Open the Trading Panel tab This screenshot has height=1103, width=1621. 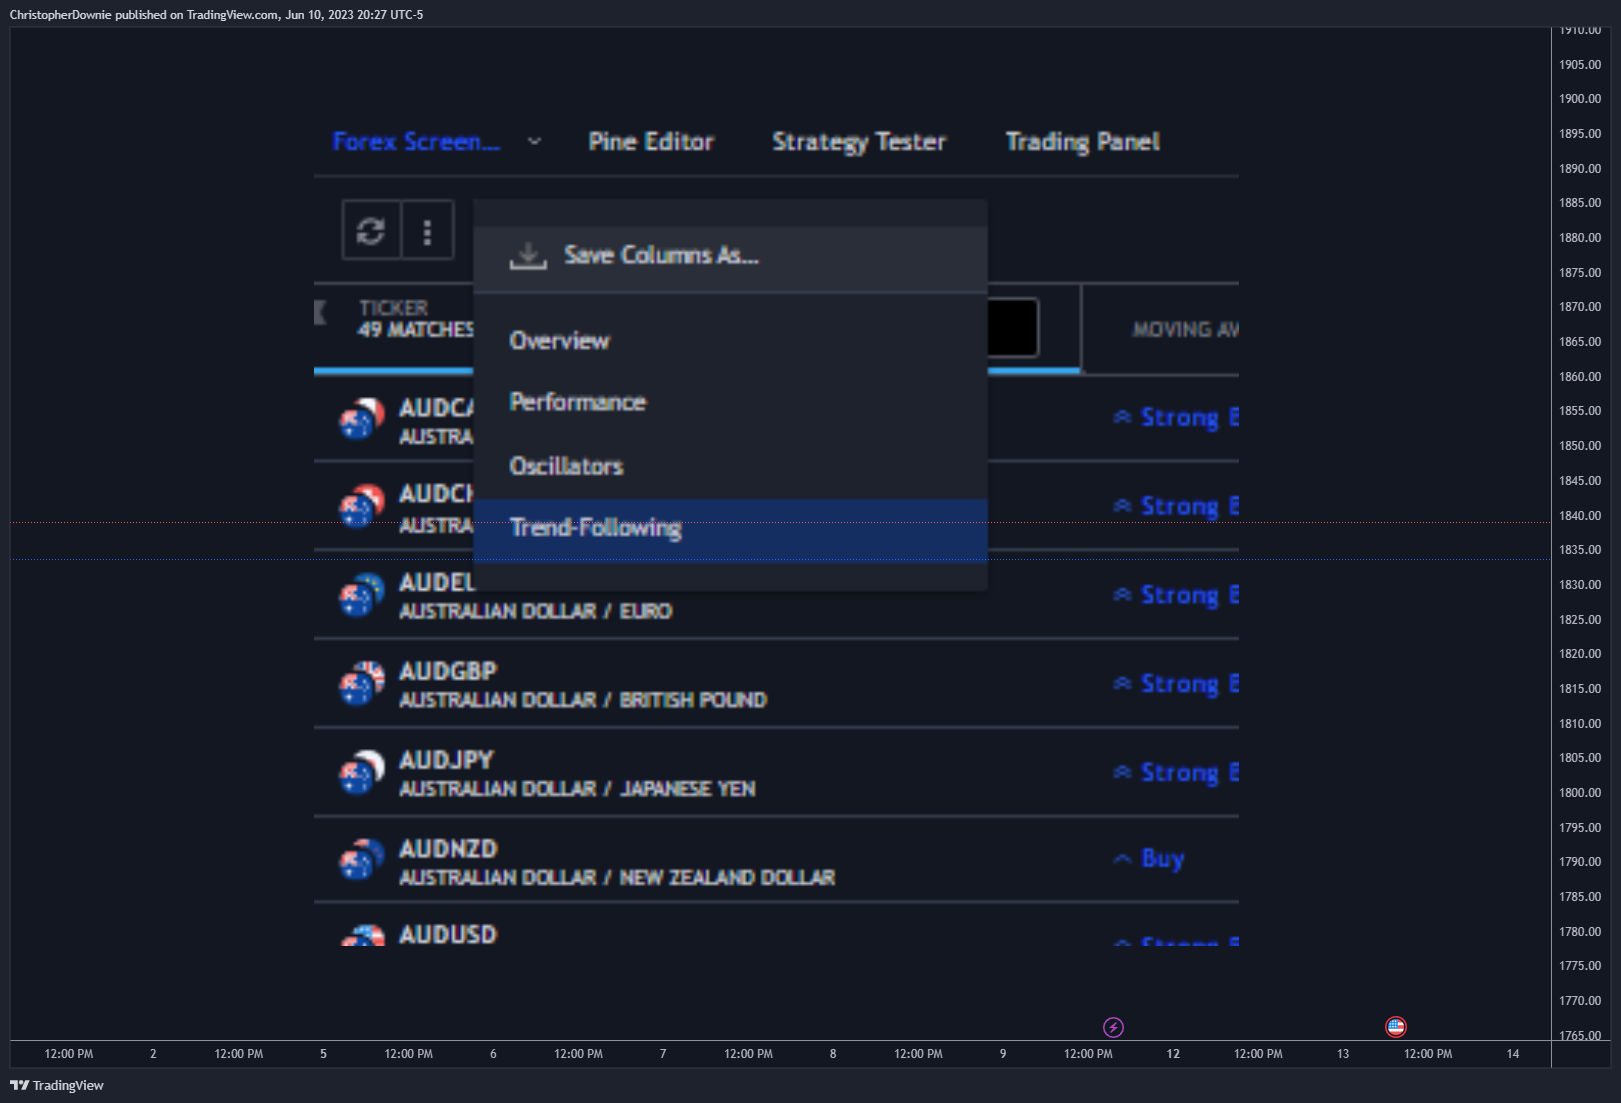tap(1083, 142)
